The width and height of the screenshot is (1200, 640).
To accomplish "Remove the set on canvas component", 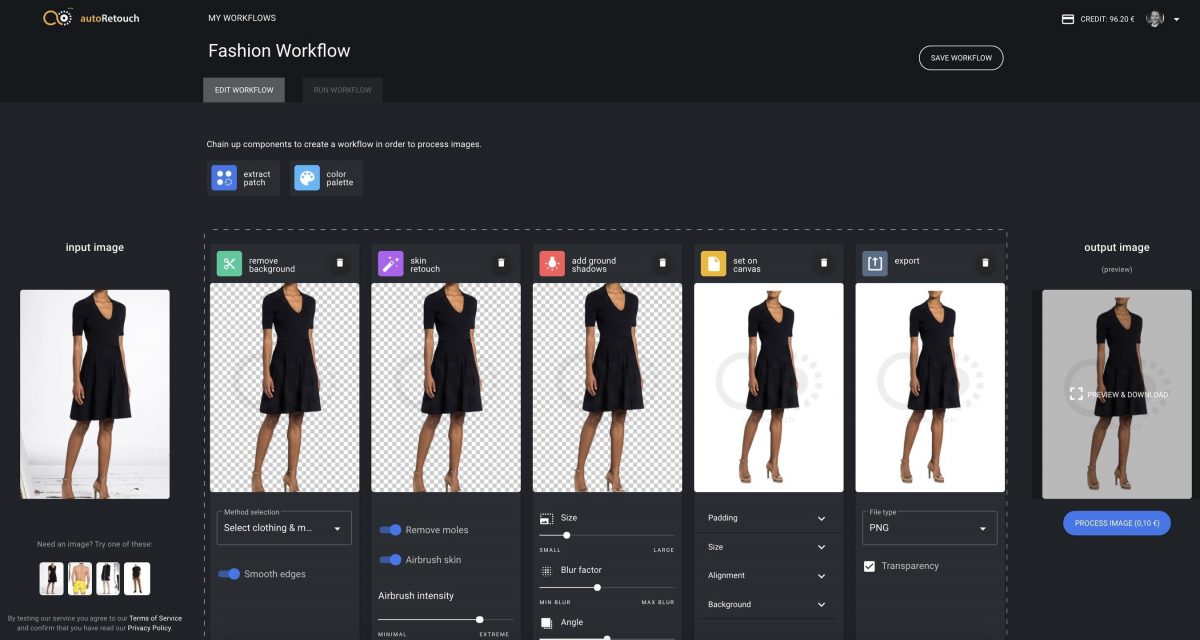I will [x=824, y=263].
